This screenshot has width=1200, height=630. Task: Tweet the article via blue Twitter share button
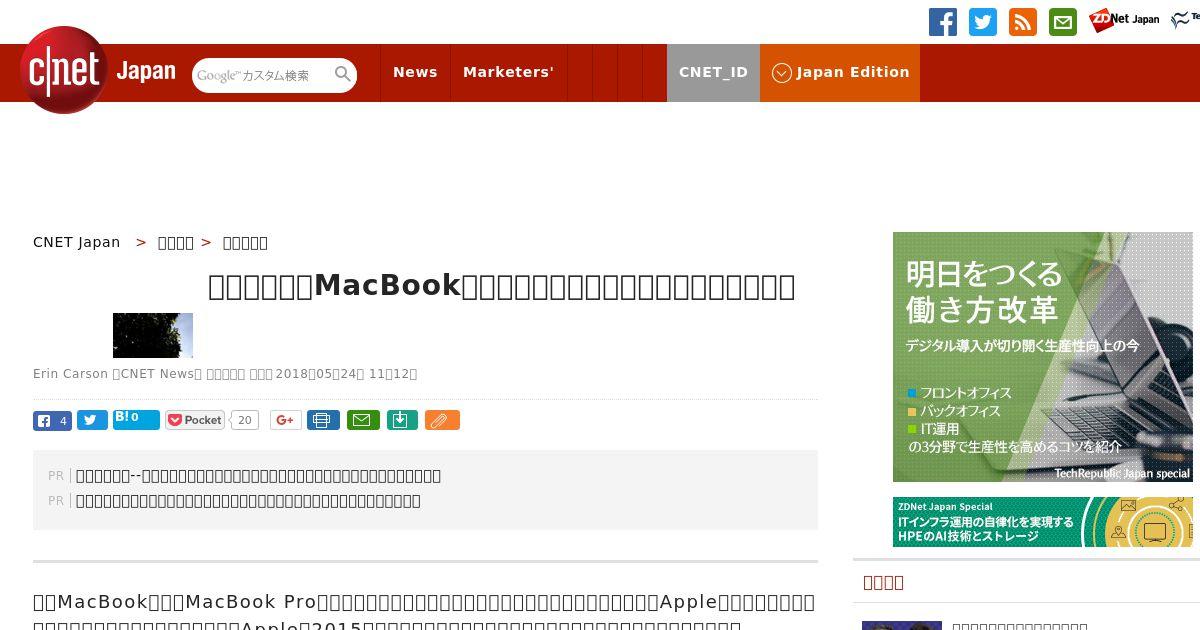click(x=92, y=421)
